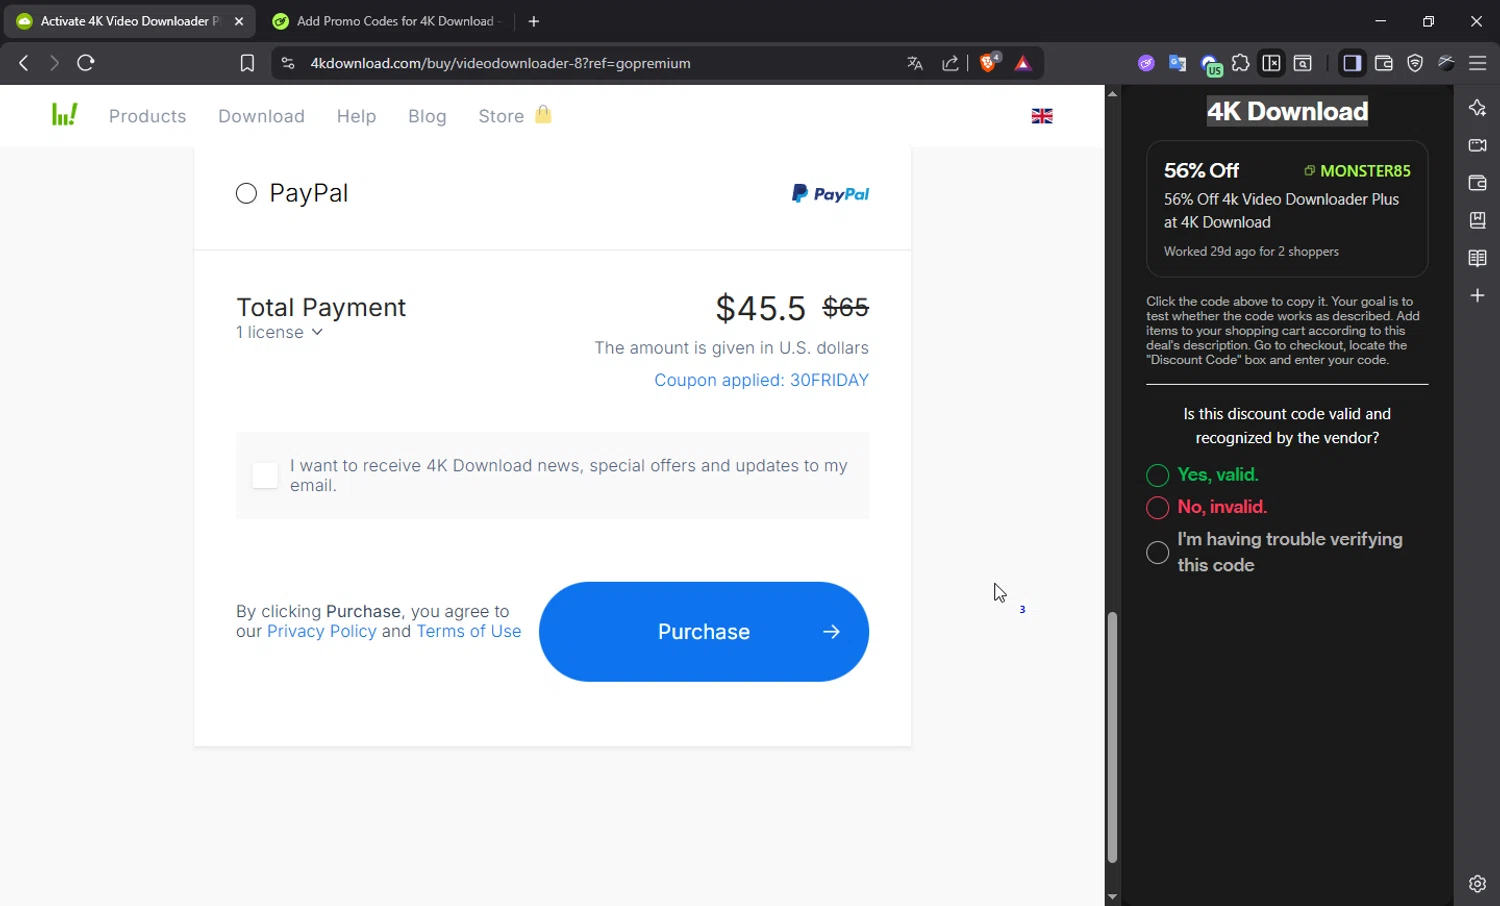Open Wallet icon in sidebar
1500x906 pixels.
point(1477,183)
